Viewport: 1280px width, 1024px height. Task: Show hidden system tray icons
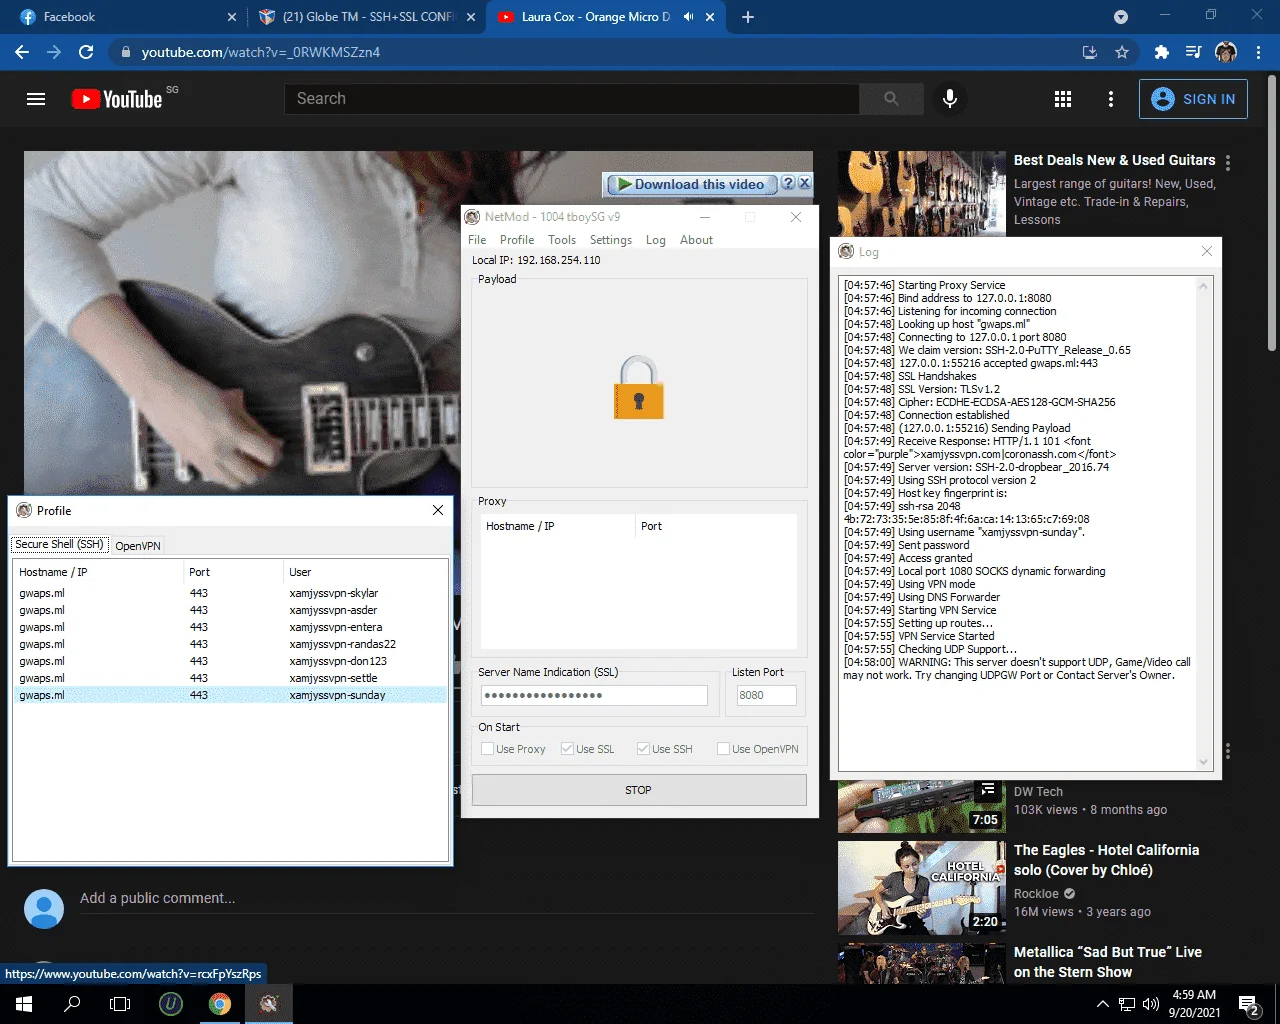point(1102,1004)
